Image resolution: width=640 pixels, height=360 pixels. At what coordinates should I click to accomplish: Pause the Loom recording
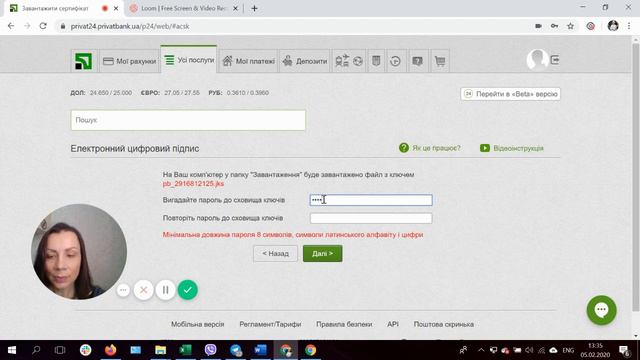point(165,290)
